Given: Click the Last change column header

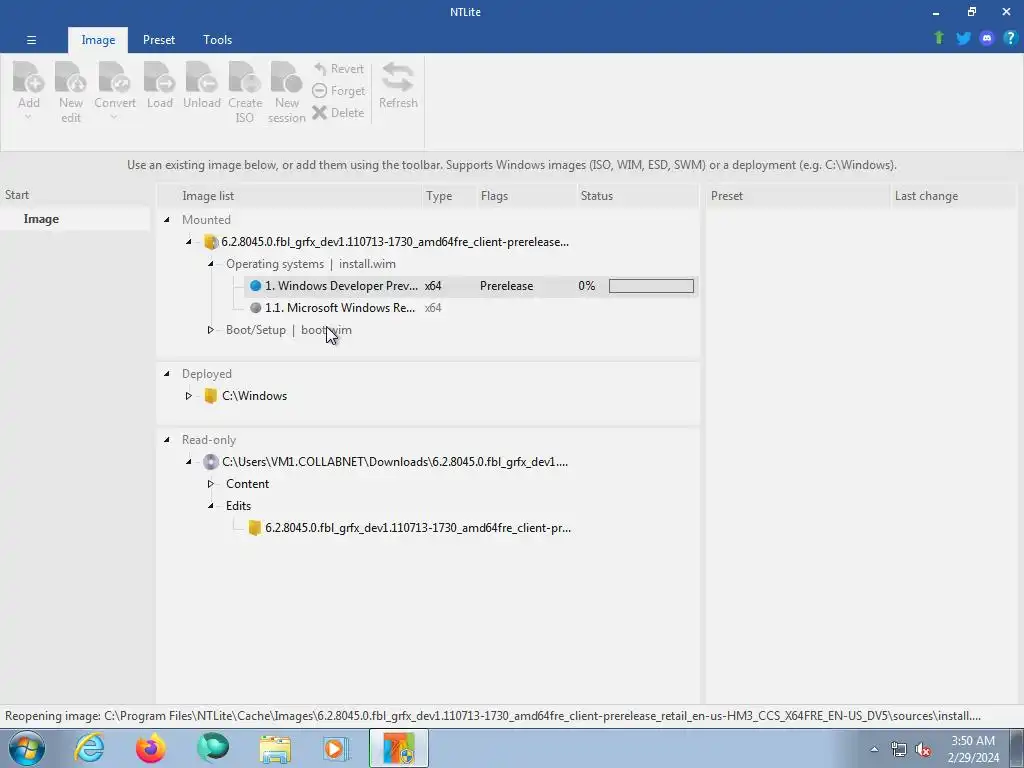Looking at the screenshot, I should click(x=953, y=196).
